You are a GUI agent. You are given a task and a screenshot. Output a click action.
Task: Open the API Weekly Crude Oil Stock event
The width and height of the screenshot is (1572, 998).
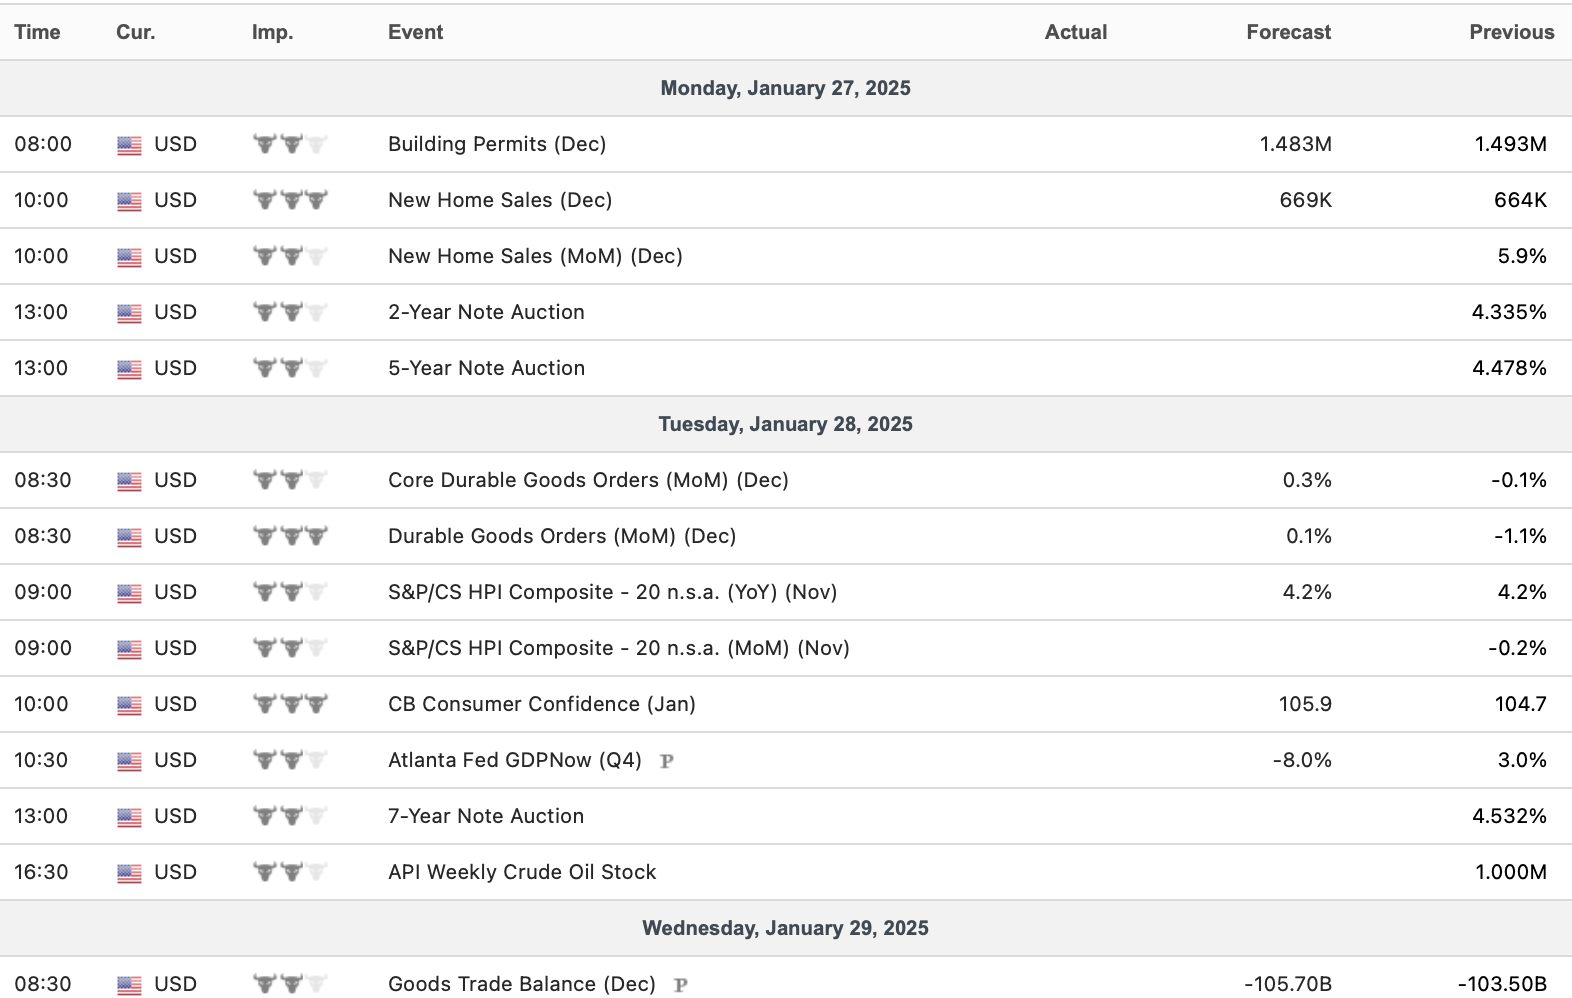[522, 872]
